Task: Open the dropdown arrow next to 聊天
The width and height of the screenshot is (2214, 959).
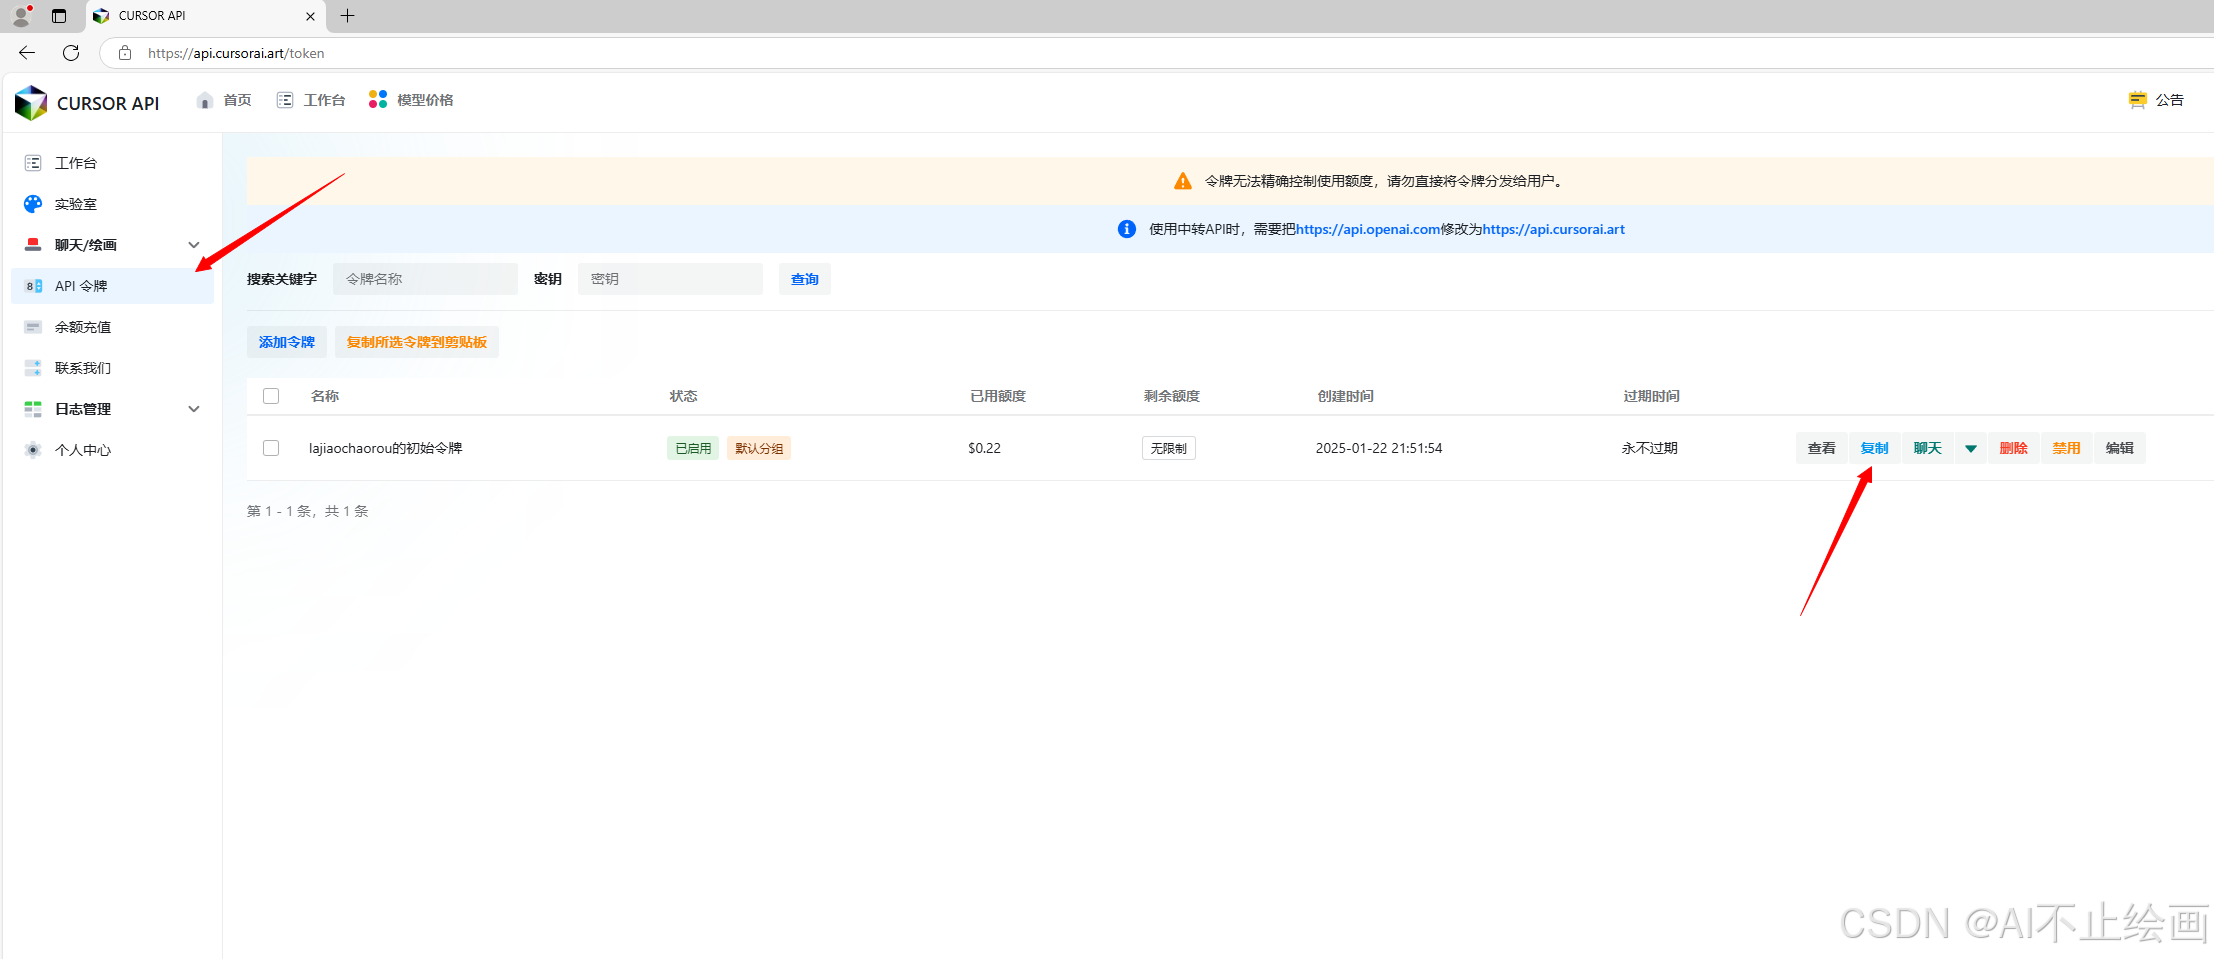Action: pos(1971,448)
